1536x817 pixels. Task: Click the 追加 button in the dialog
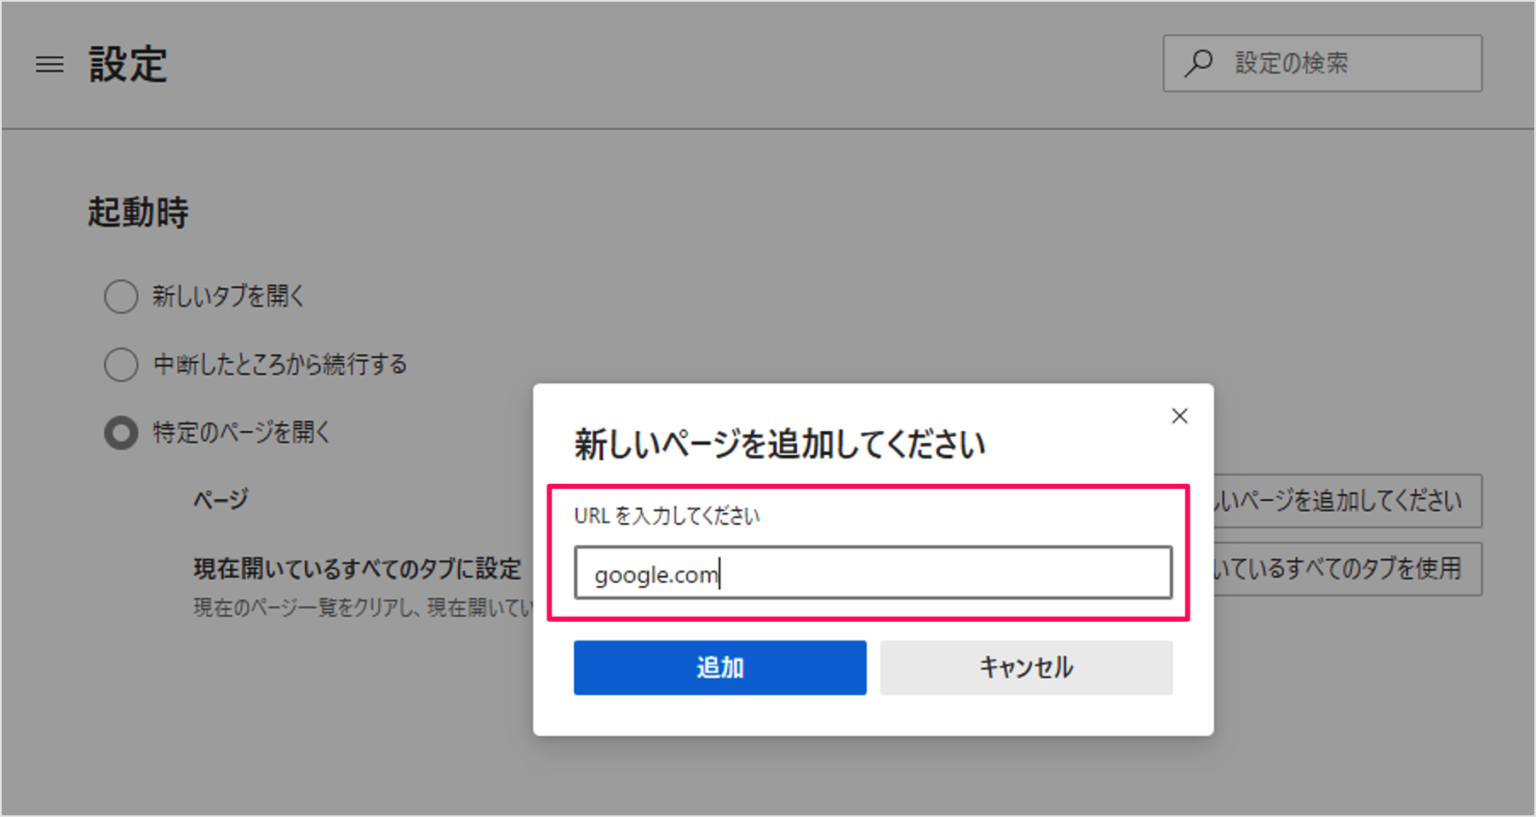click(x=719, y=667)
